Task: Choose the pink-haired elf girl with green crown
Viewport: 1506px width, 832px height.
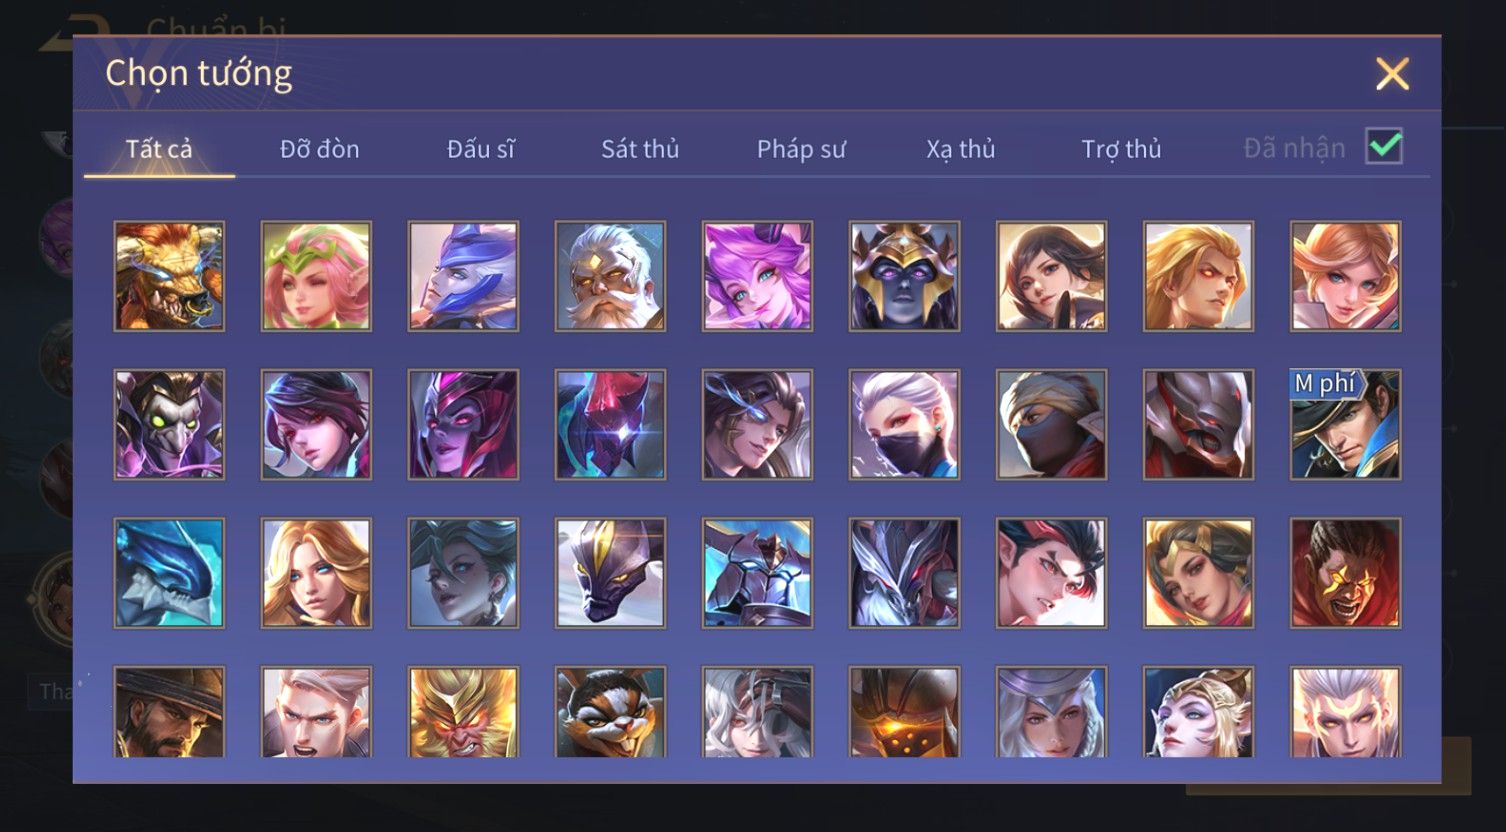Action: (x=316, y=276)
